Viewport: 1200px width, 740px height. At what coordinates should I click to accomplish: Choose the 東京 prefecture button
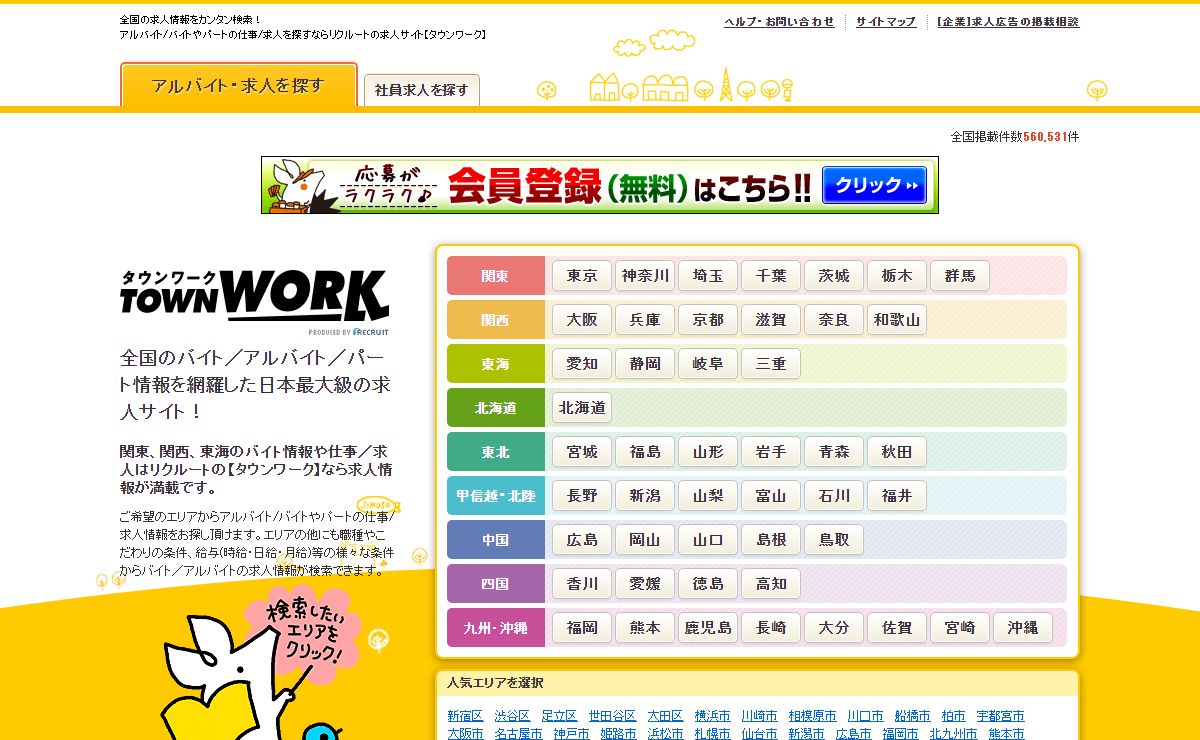point(582,276)
